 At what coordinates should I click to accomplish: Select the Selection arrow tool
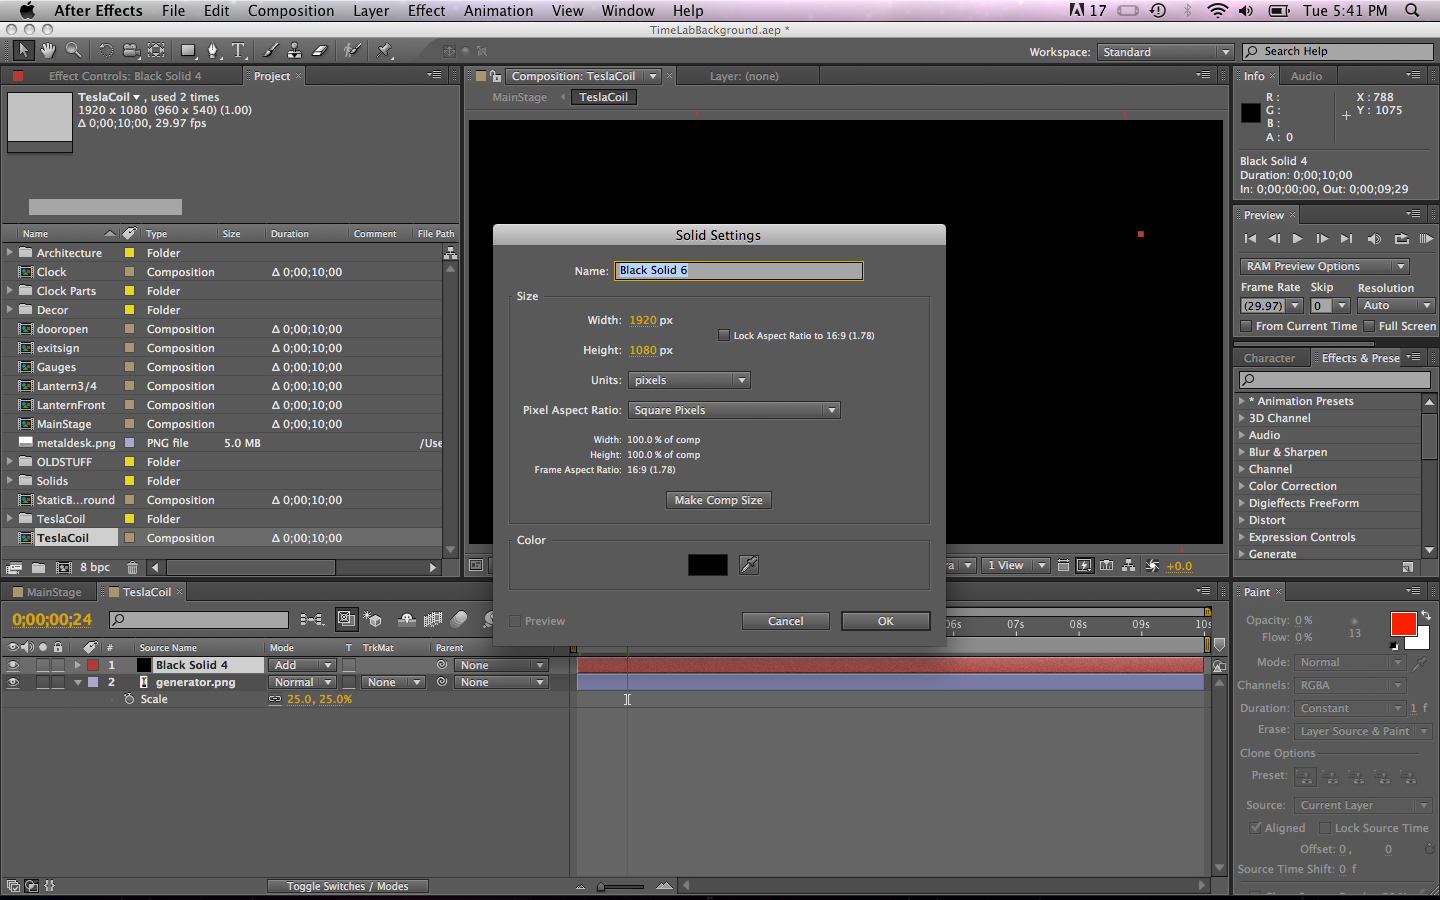coord(23,50)
